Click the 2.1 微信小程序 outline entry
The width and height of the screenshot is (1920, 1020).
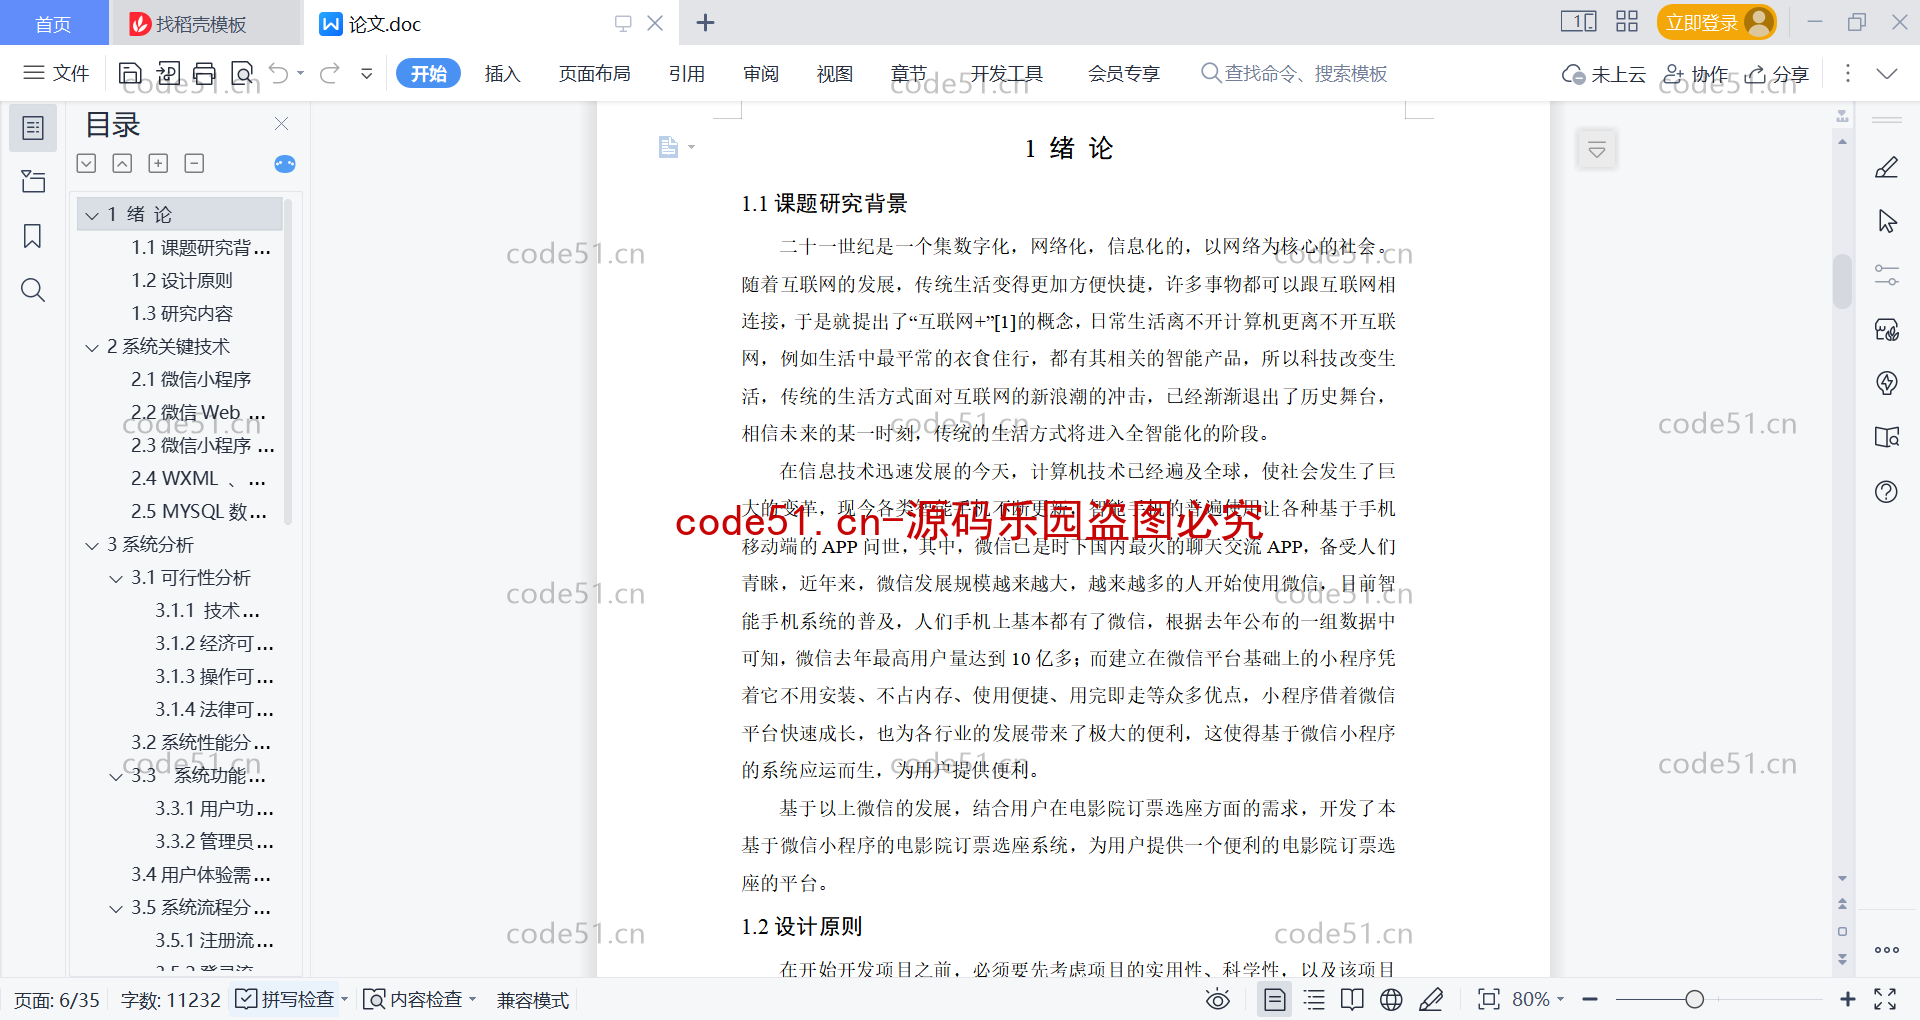(191, 380)
